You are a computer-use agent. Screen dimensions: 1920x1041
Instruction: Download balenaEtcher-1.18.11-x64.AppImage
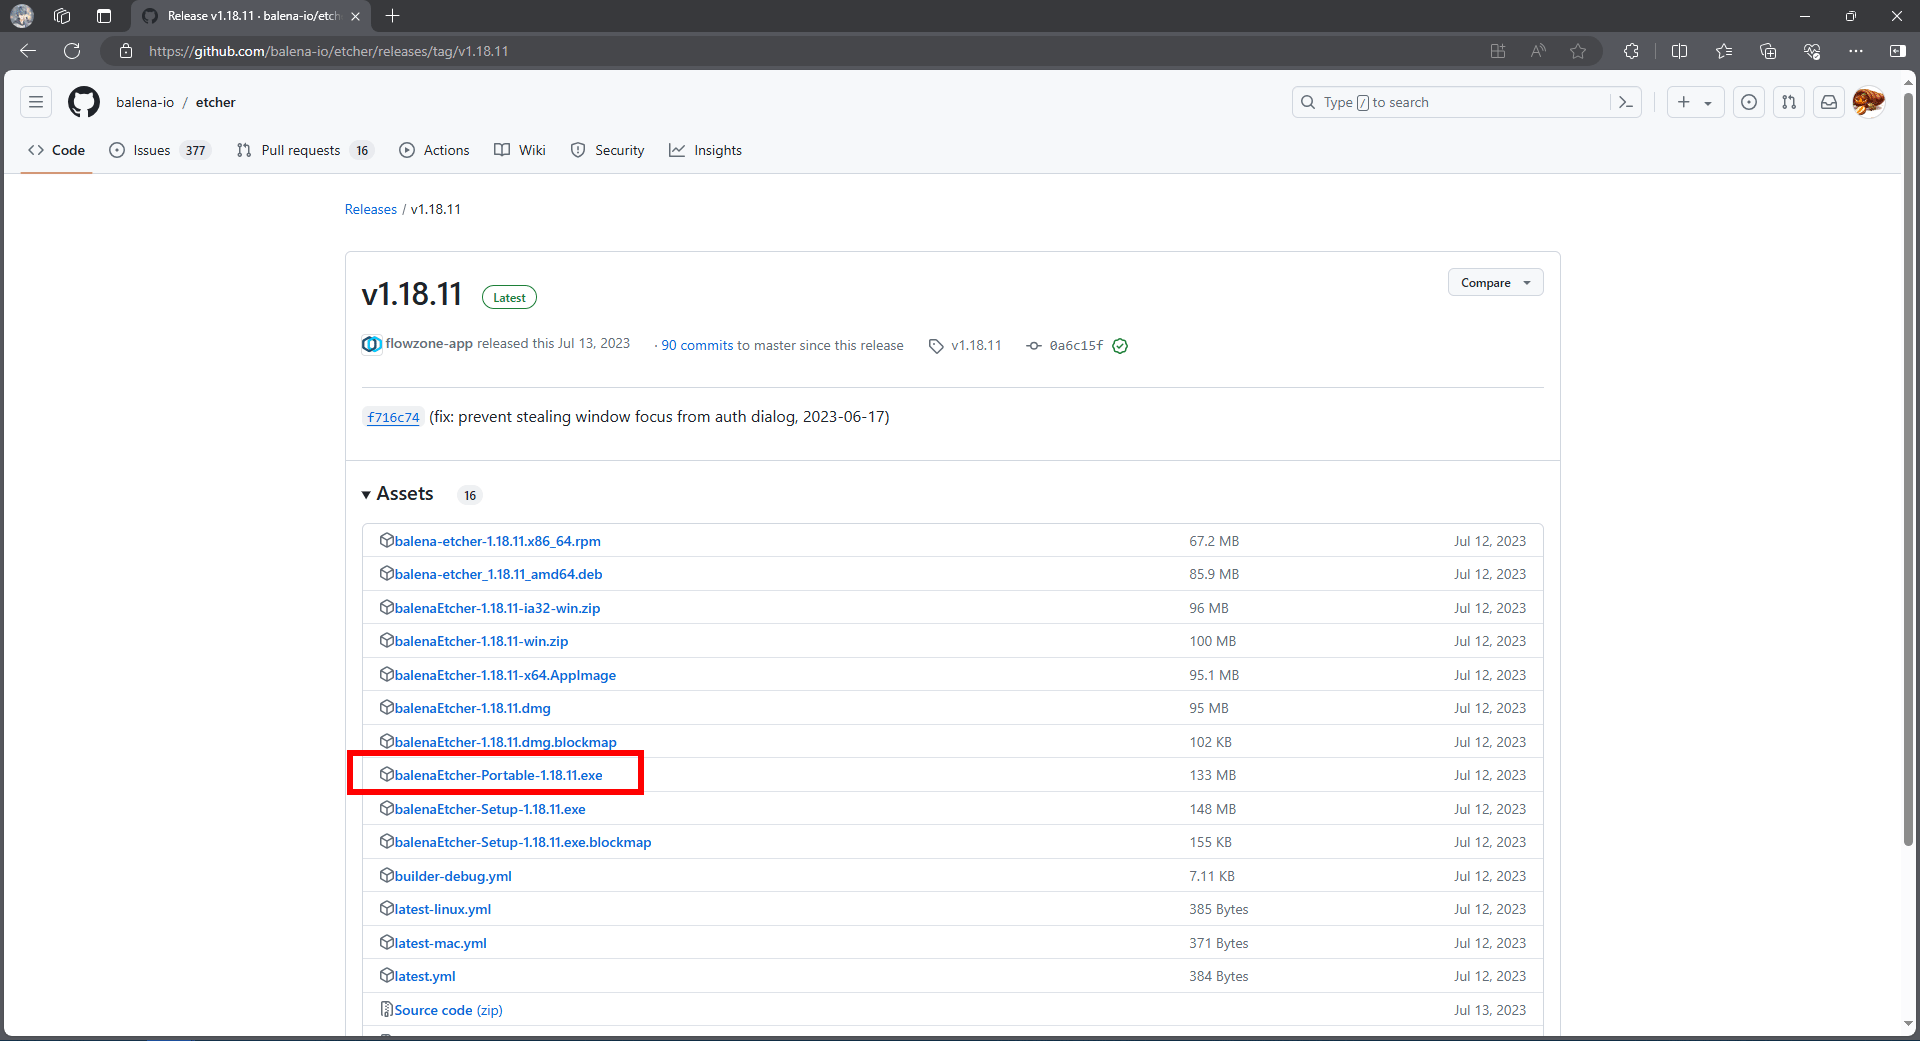(x=505, y=675)
